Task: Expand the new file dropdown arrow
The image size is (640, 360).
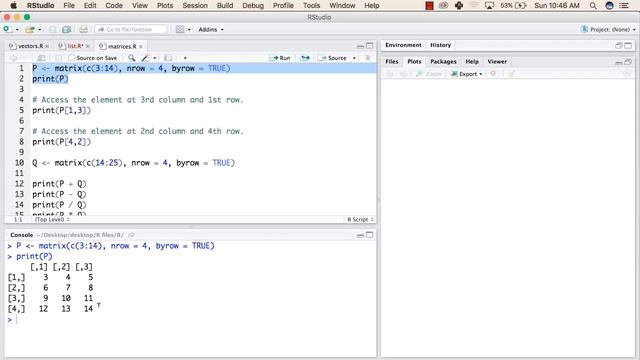Action: [17, 30]
